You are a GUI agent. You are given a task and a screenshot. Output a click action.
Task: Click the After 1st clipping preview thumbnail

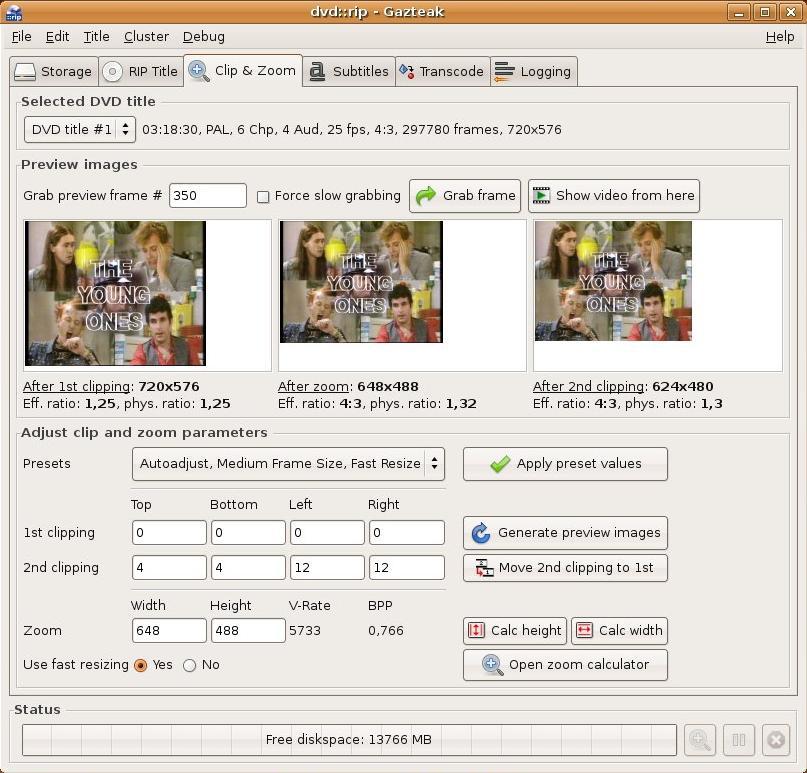115,293
